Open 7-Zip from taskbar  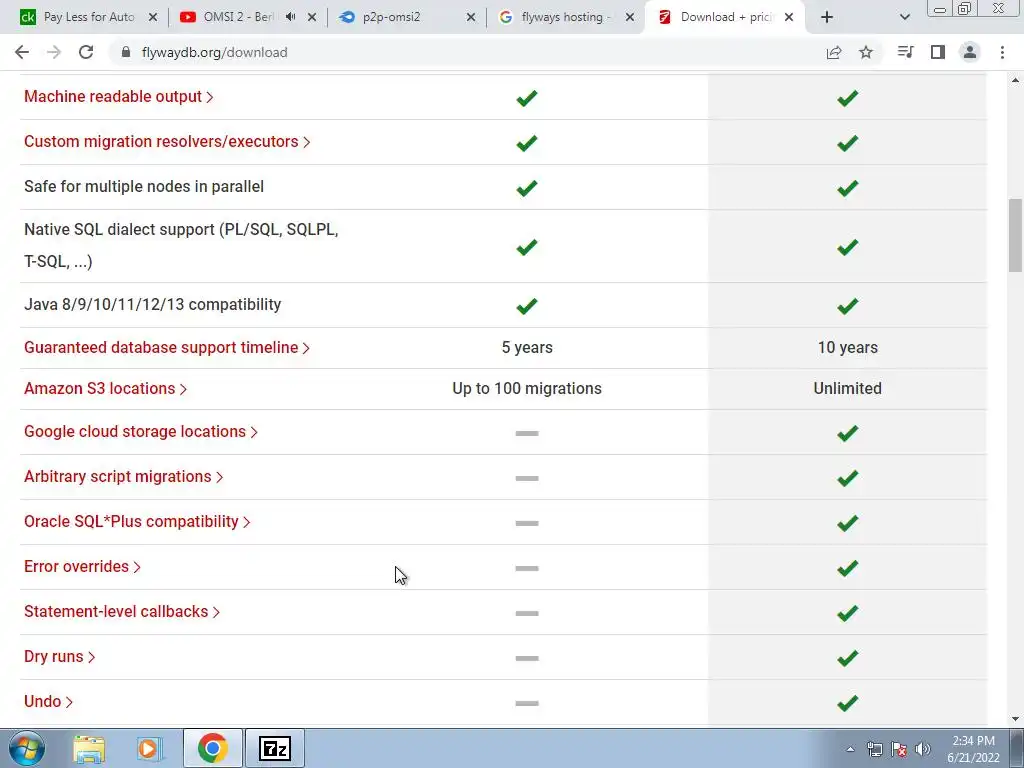[274, 748]
